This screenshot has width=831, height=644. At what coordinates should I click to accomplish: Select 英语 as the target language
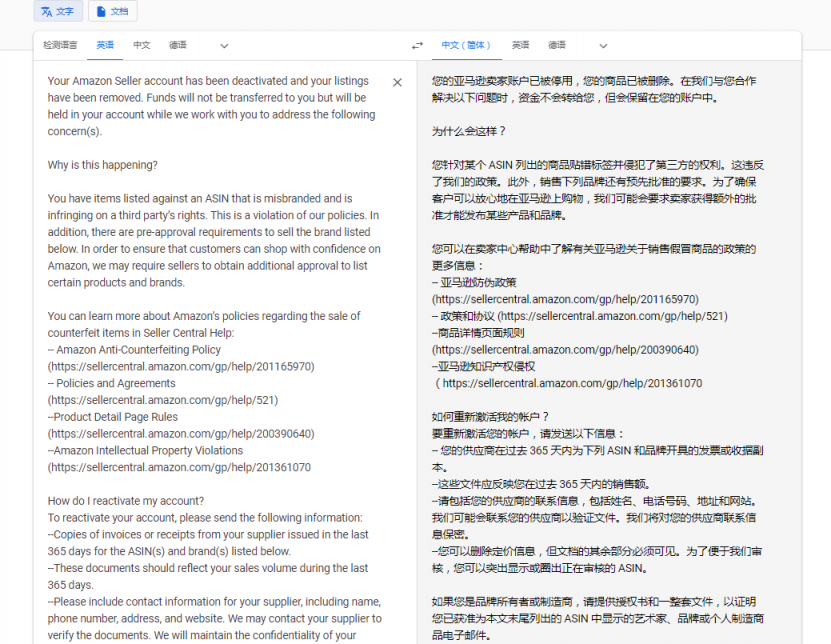pyautogui.click(x=520, y=45)
